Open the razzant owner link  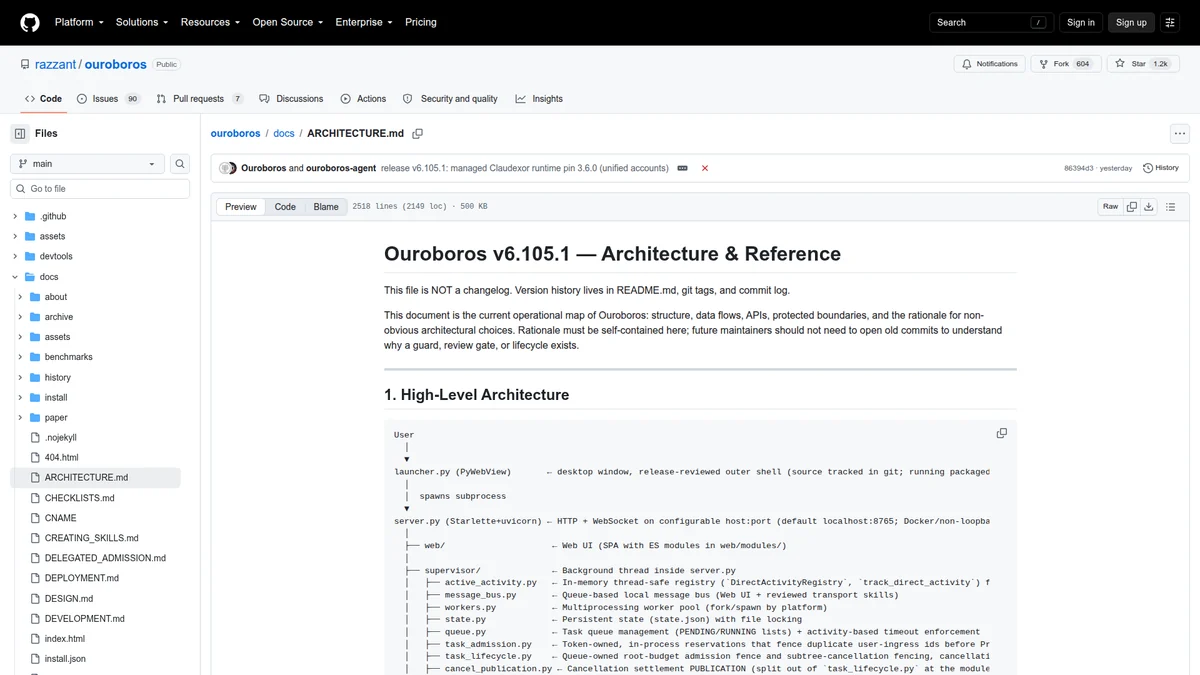tap(55, 64)
